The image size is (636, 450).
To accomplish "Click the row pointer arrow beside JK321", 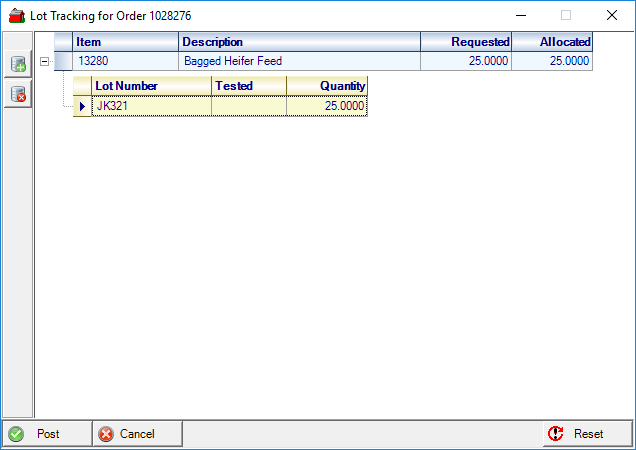I will (x=82, y=106).
